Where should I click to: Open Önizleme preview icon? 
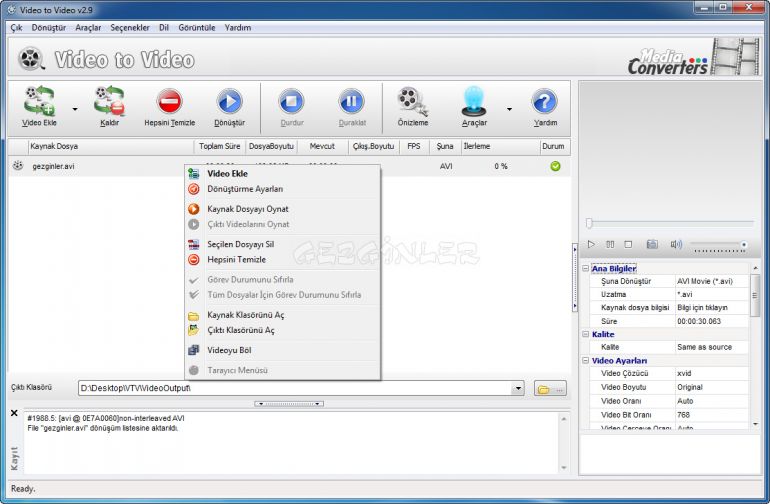pyautogui.click(x=412, y=101)
